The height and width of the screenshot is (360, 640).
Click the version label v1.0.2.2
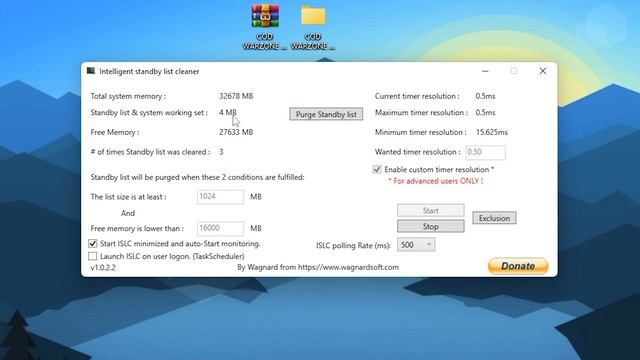click(103, 268)
